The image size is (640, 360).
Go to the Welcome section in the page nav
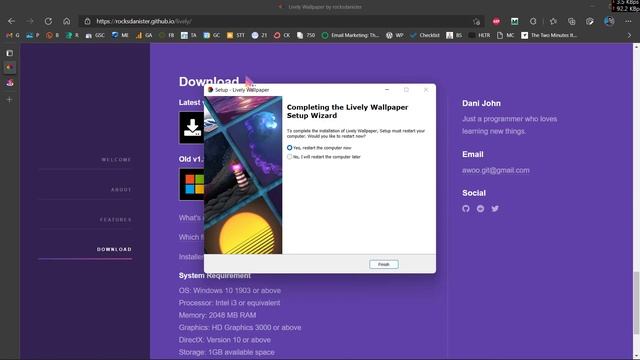pyautogui.click(x=116, y=160)
